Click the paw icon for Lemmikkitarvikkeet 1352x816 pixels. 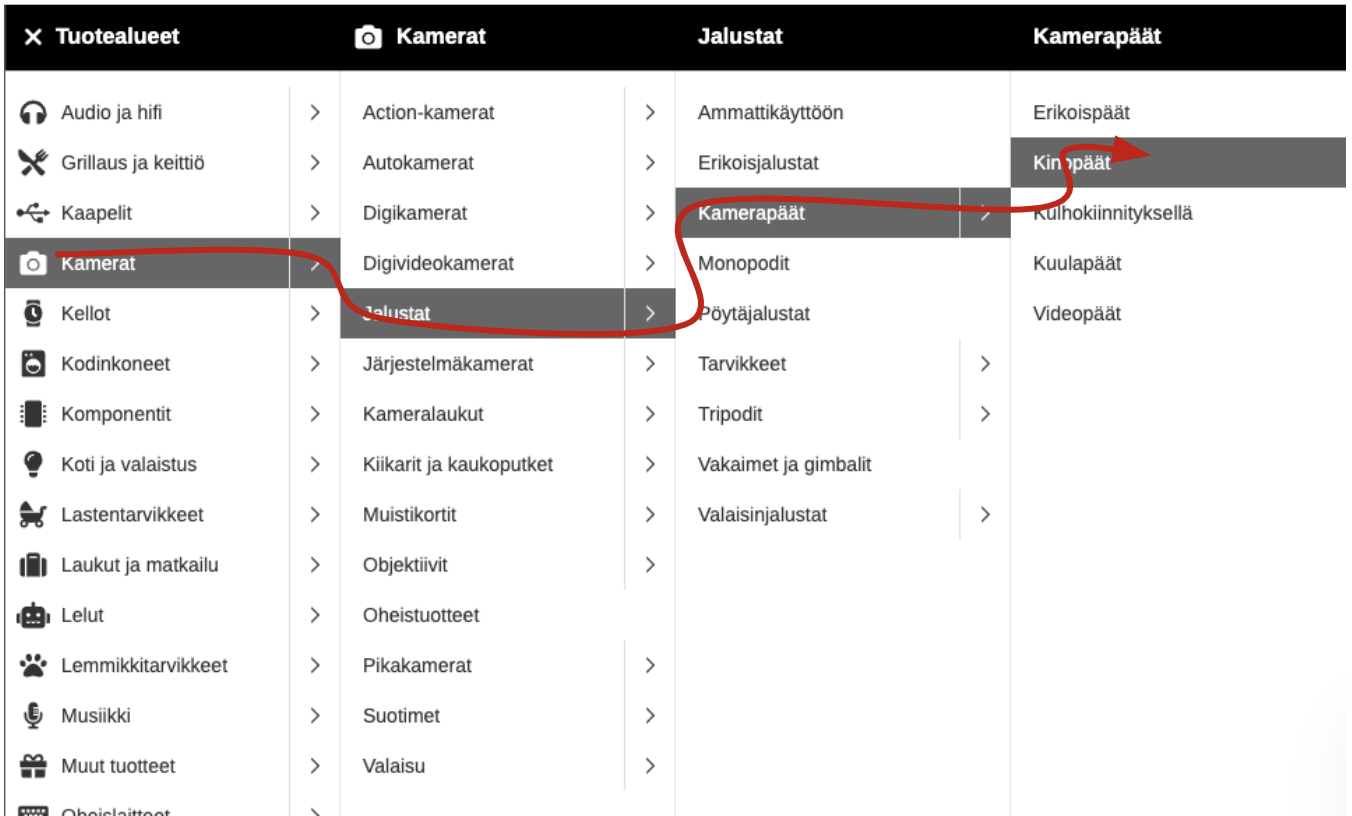point(33,665)
